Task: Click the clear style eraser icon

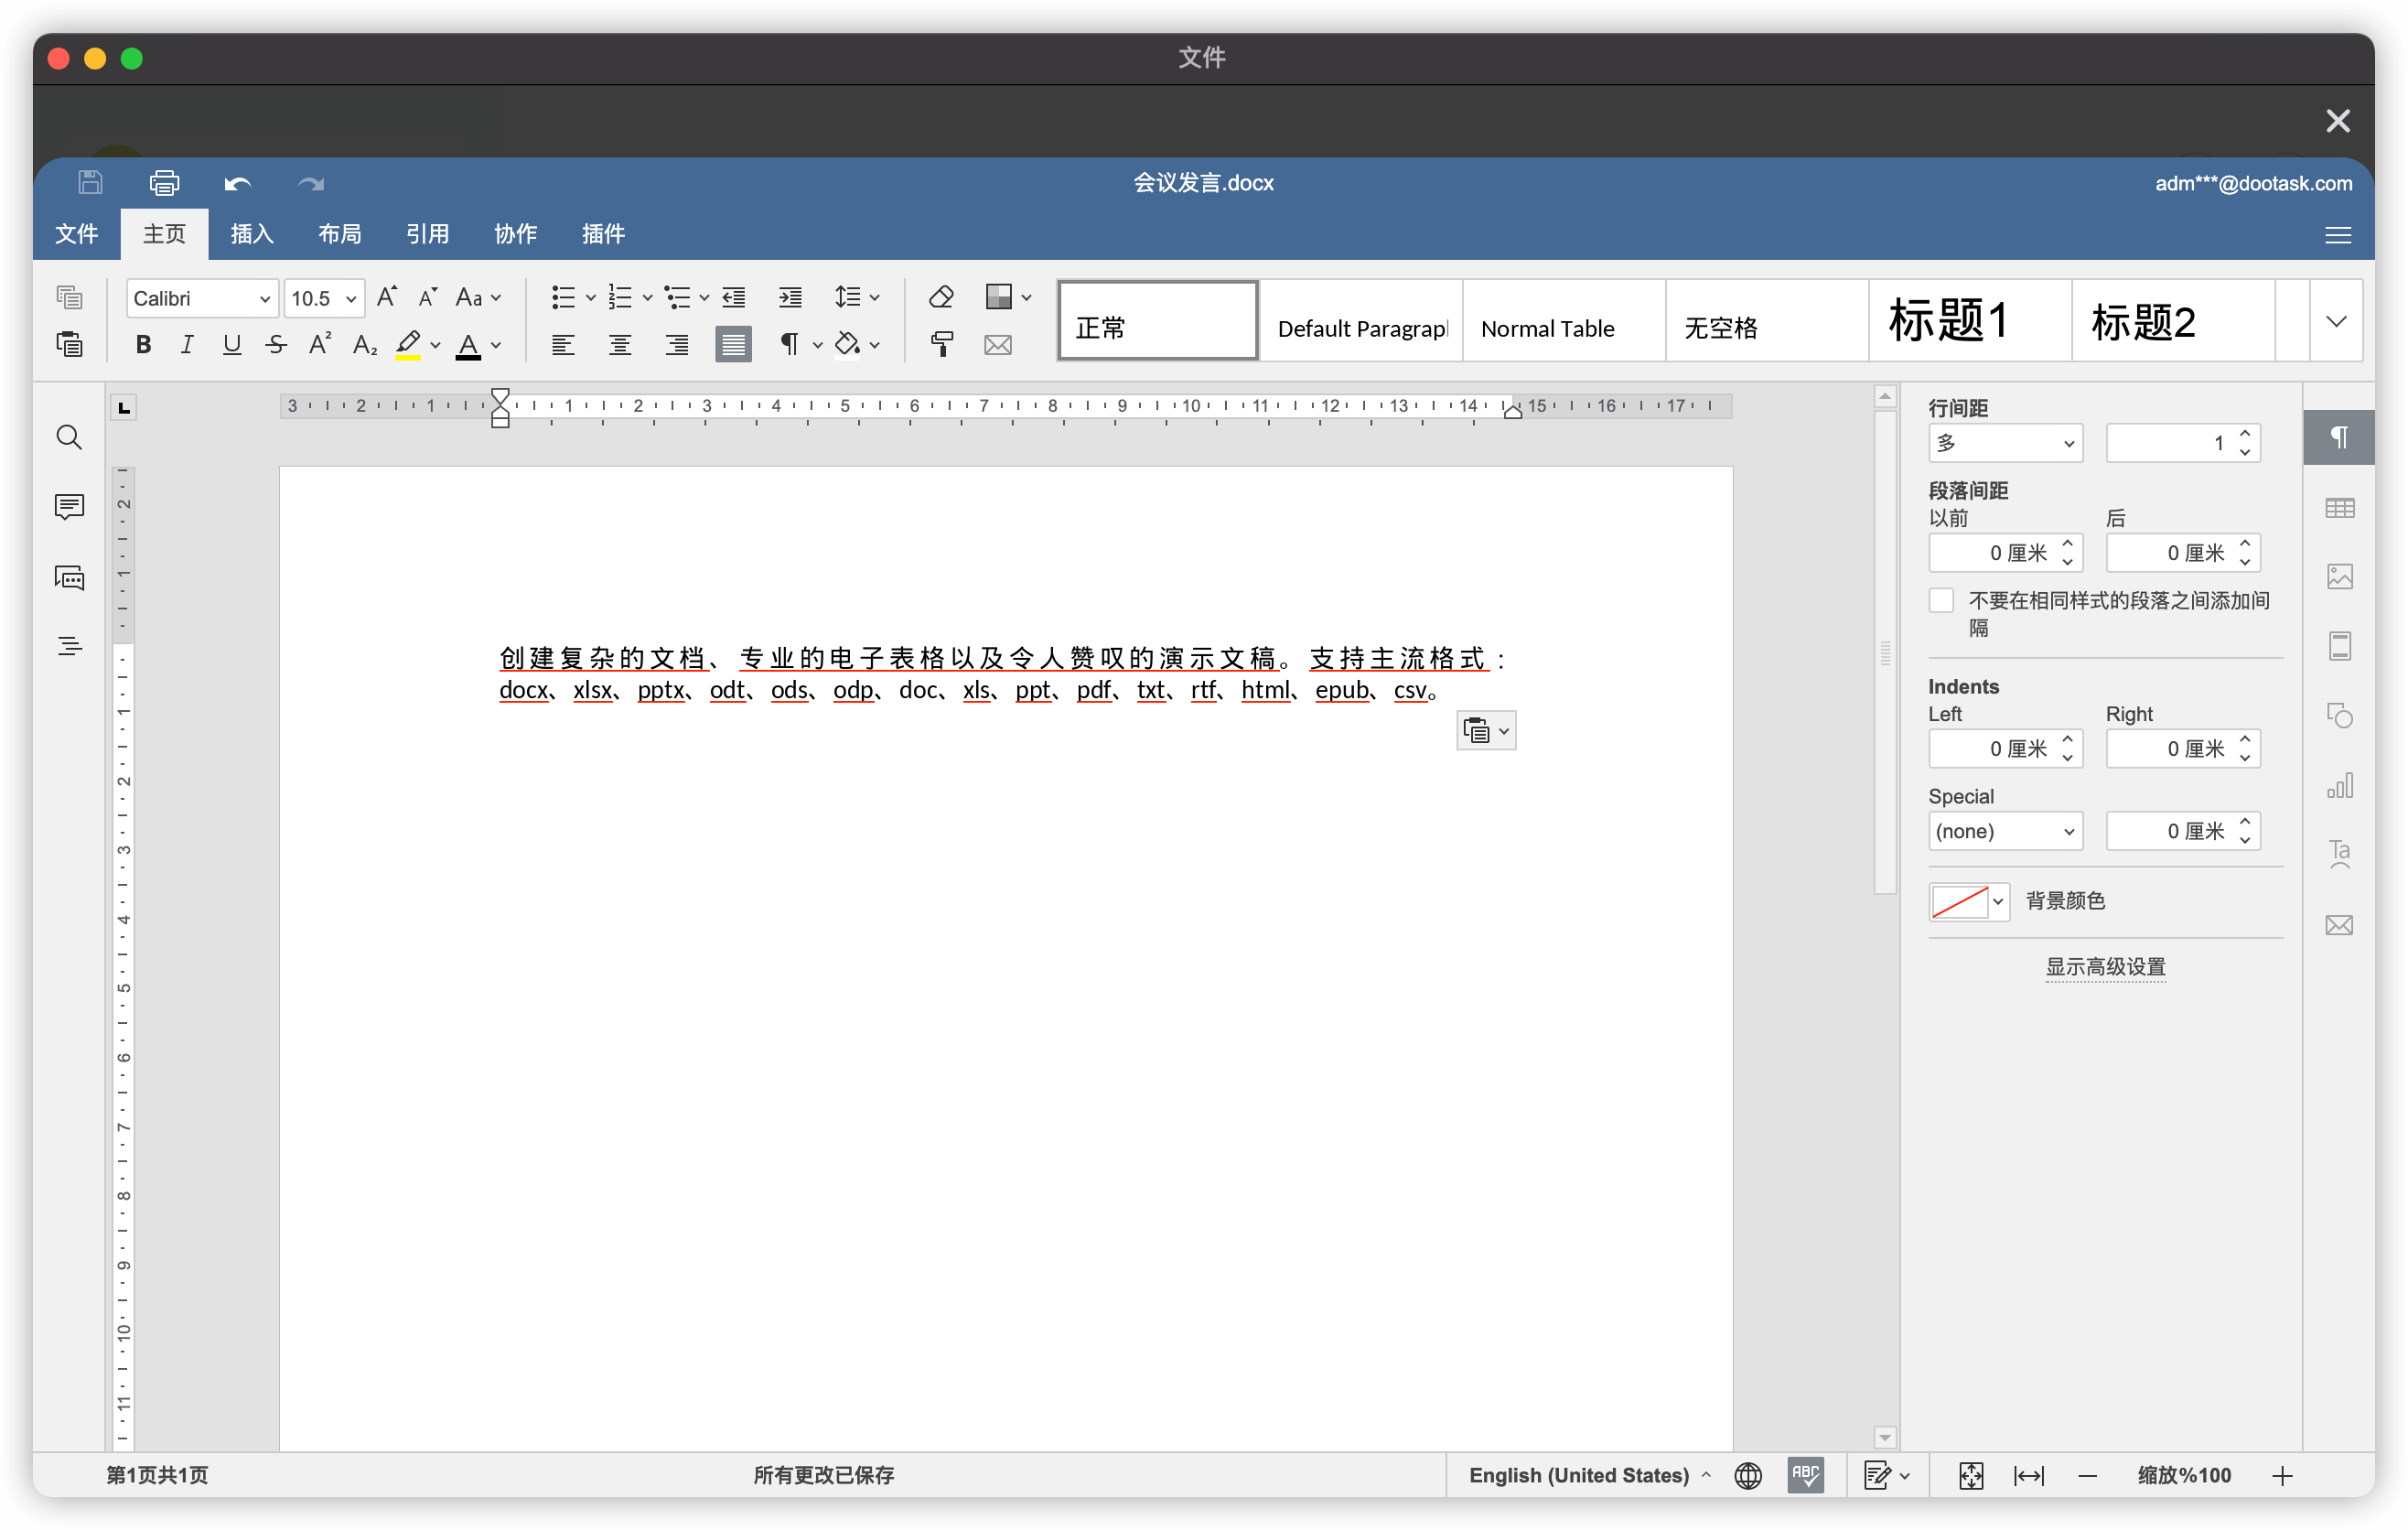Action: tap(941, 297)
